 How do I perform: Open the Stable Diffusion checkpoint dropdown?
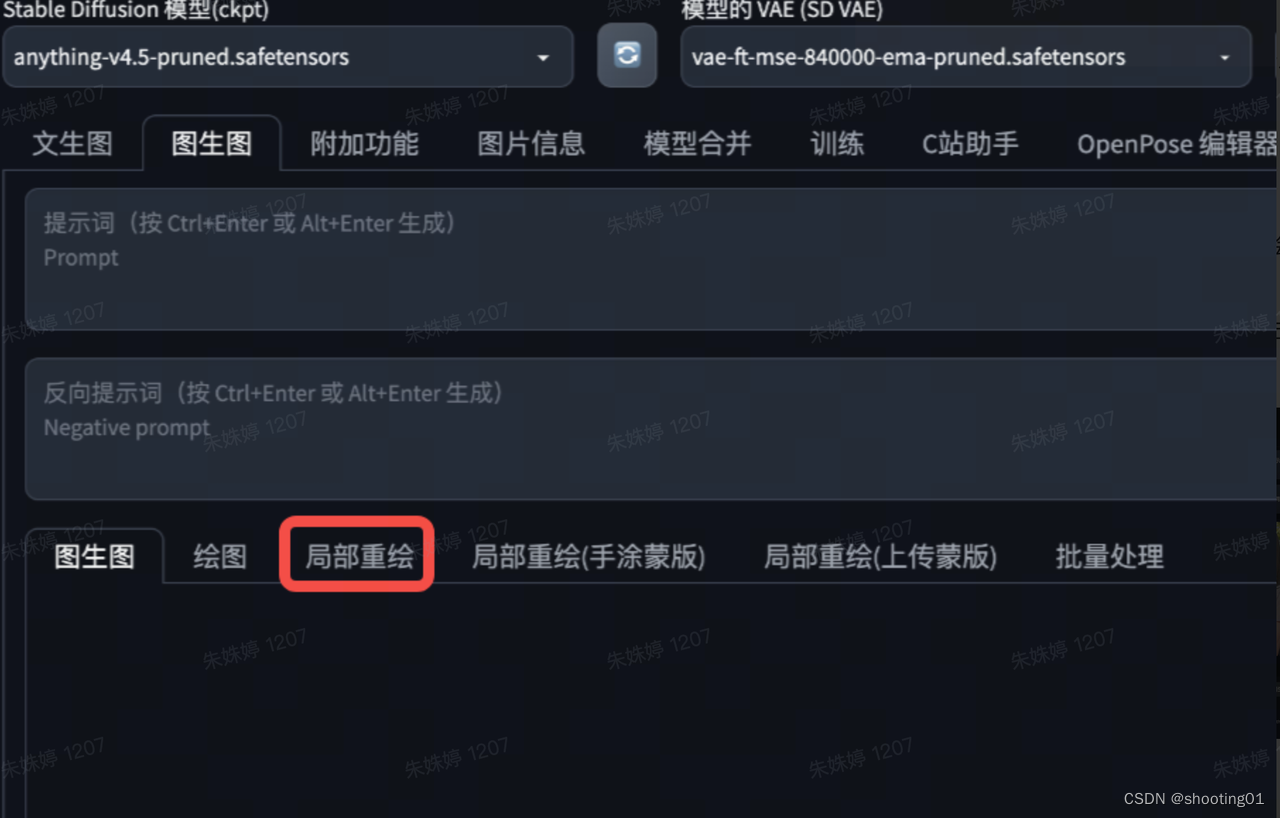[288, 57]
